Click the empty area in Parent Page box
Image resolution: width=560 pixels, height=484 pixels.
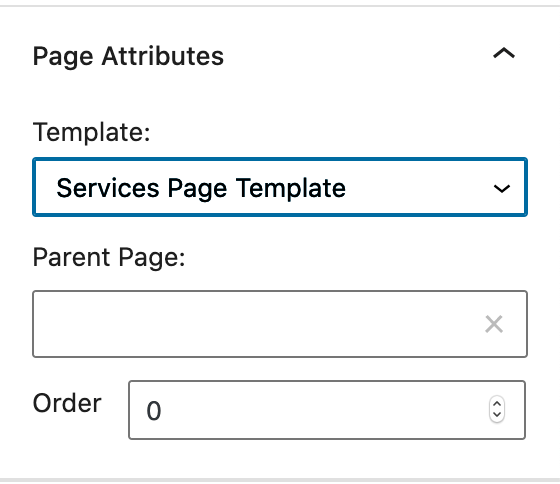(257, 324)
